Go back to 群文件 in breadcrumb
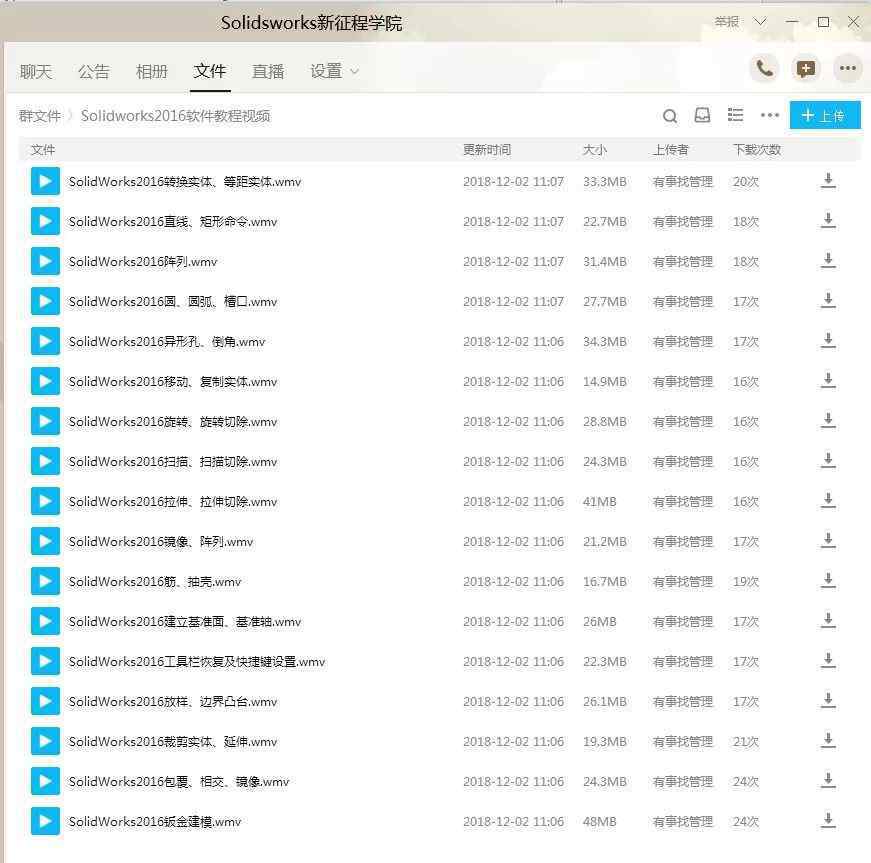Viewport: 871px width, 863px height. pyautogui.click(x=39, y=116)
